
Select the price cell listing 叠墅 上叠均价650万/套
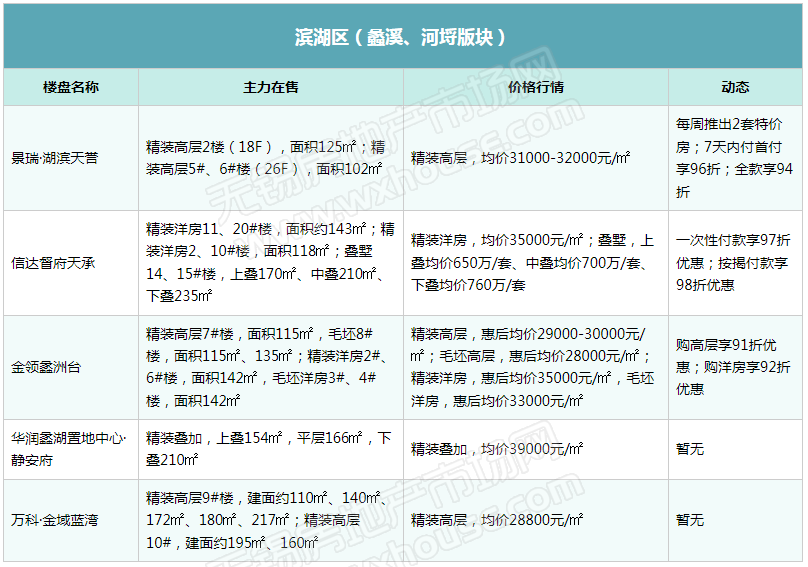pos(536,263)
